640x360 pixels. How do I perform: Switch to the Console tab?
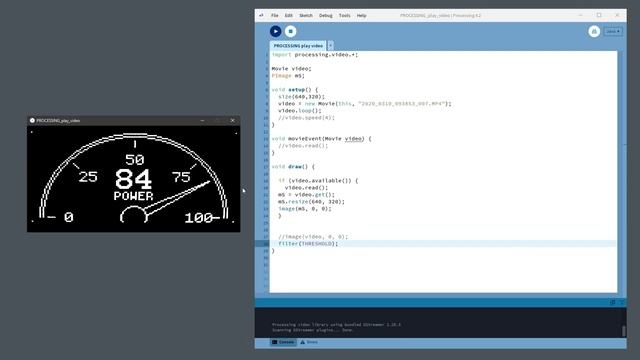pyautogui.click(x=283, y=342)
